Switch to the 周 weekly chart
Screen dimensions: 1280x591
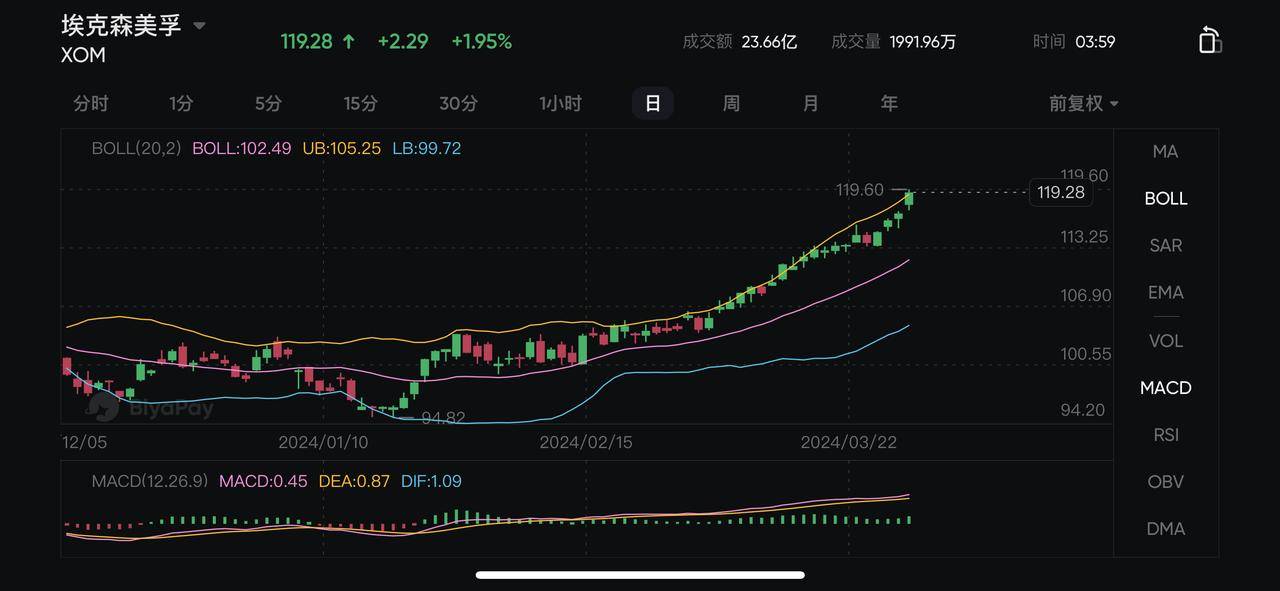coord(731,103)
